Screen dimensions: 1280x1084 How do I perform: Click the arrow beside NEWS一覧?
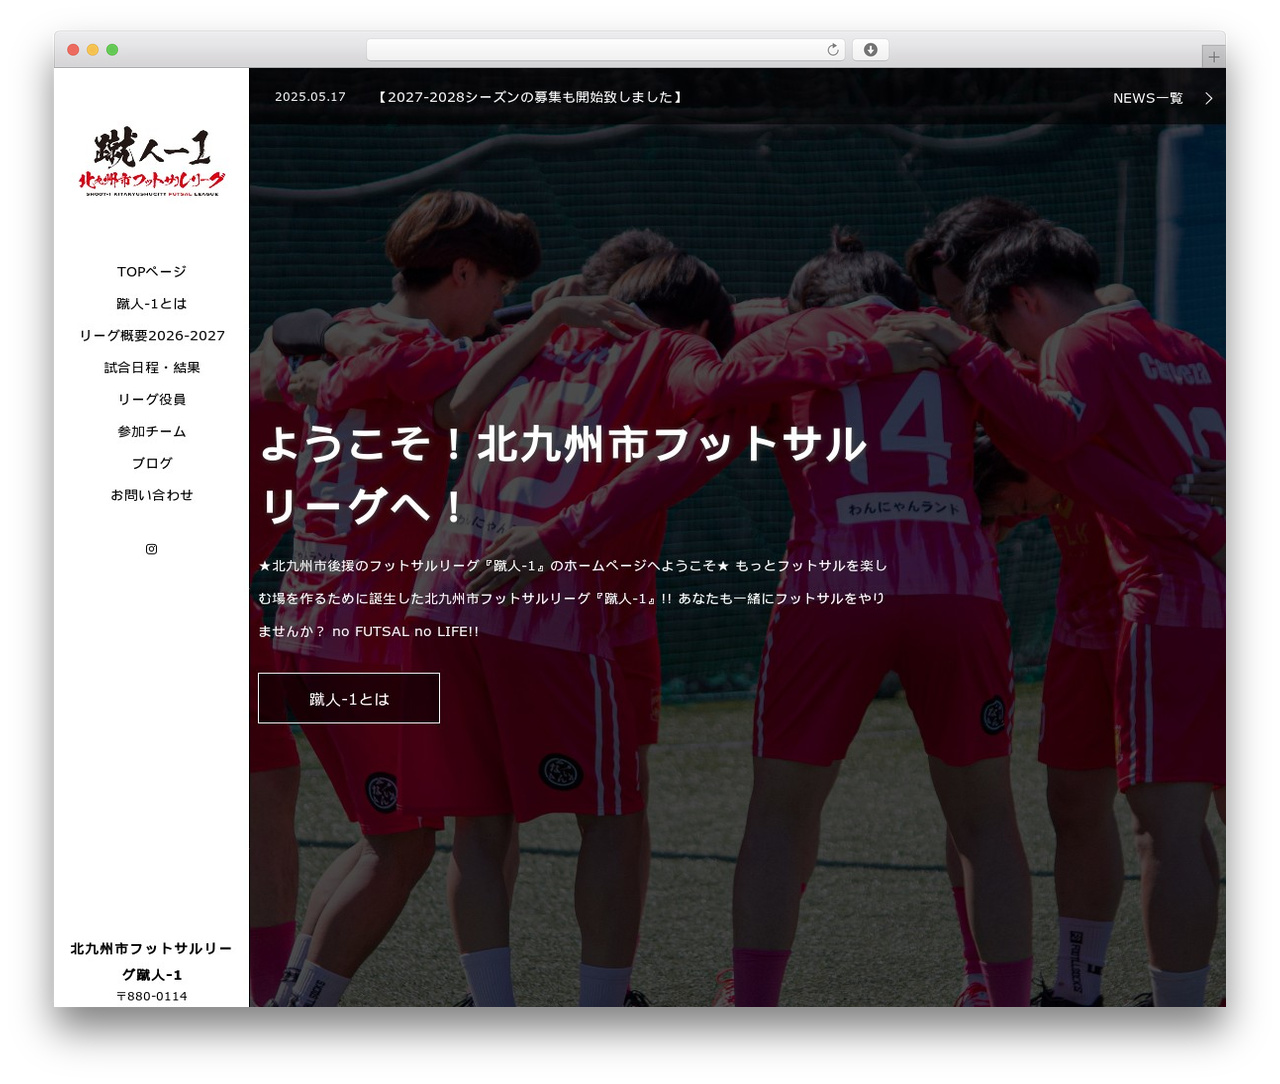click(x=1208, y=98)
